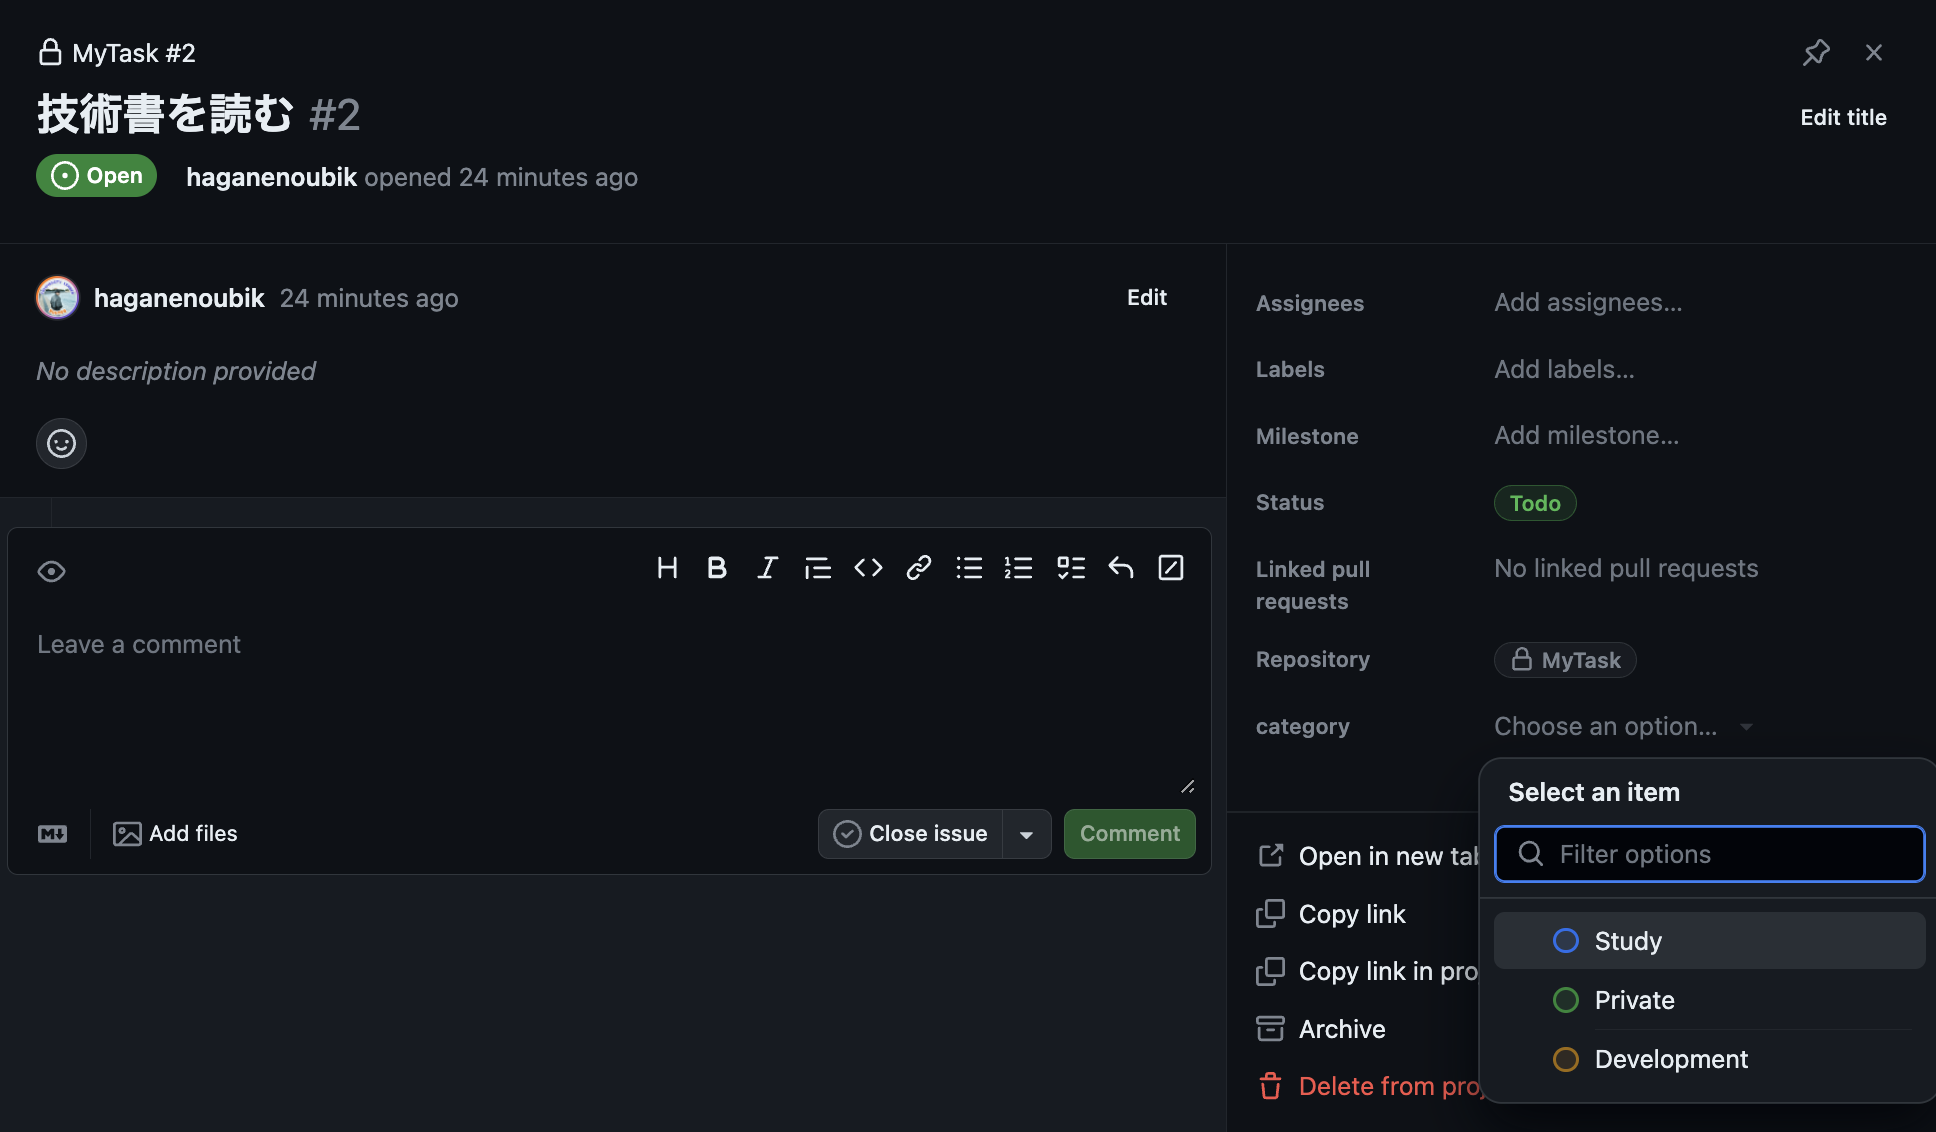Add a task list to the comment
This screenshot has width=1936, height=1132.
[x=1070, y=567]
